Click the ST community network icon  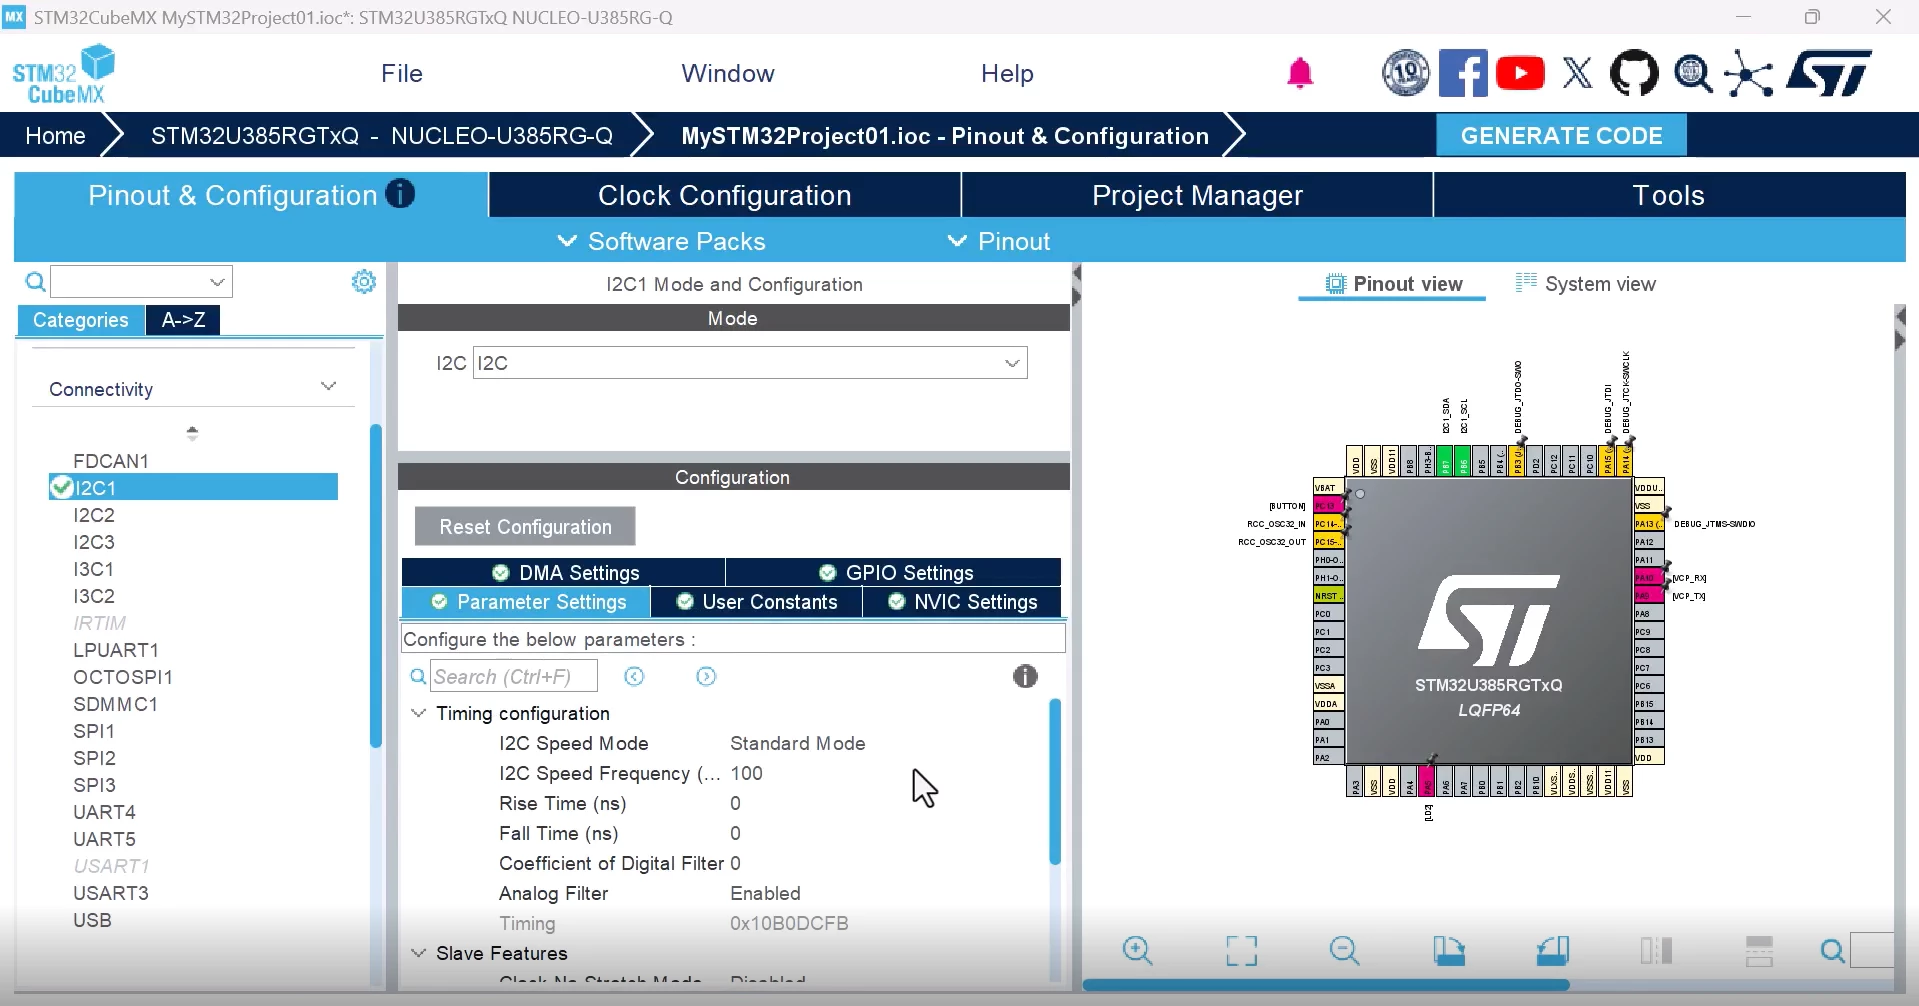pos(1749,73)
